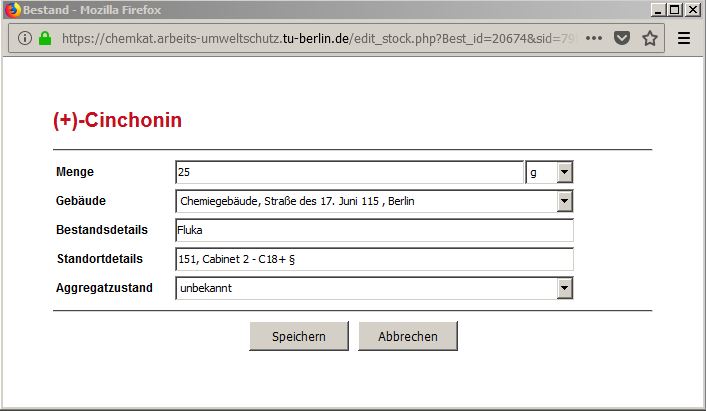Click the Firefox logo in the title bar
This screenshot has height=411, width=706.
click(x=13, y=9)
